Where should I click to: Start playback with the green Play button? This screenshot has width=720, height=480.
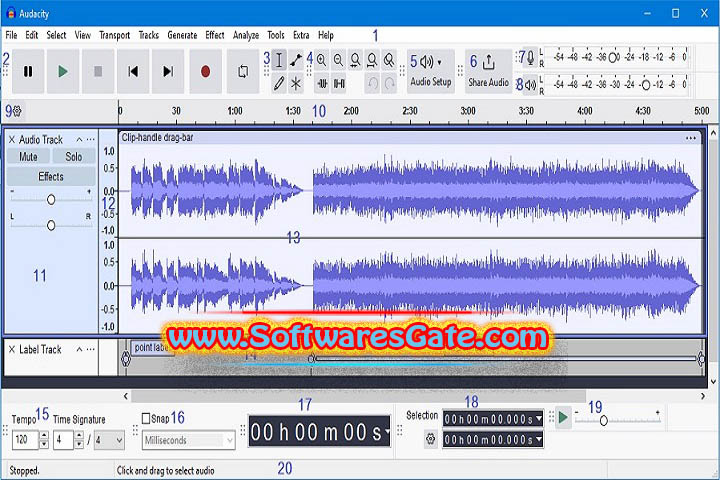pos(63,72)
